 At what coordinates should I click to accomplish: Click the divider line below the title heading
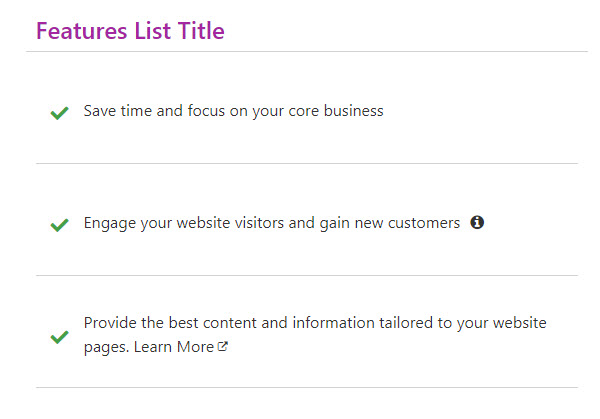pos(307,51)
